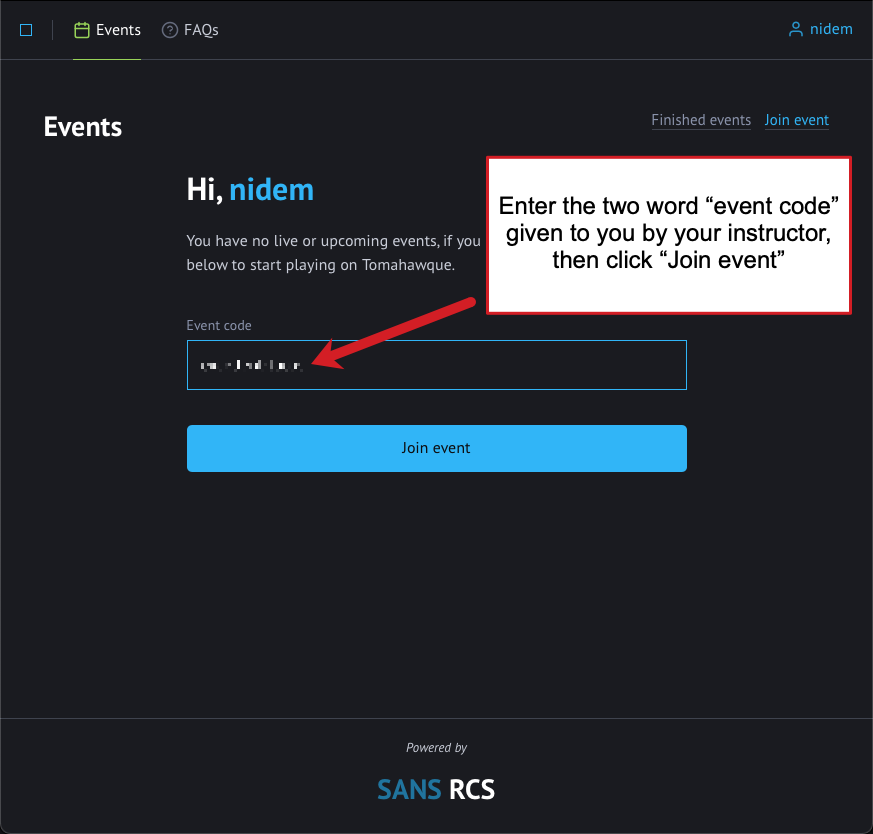Screen dimensions: 873x834
Task: Click the blue Join event button
Action: 436,448
